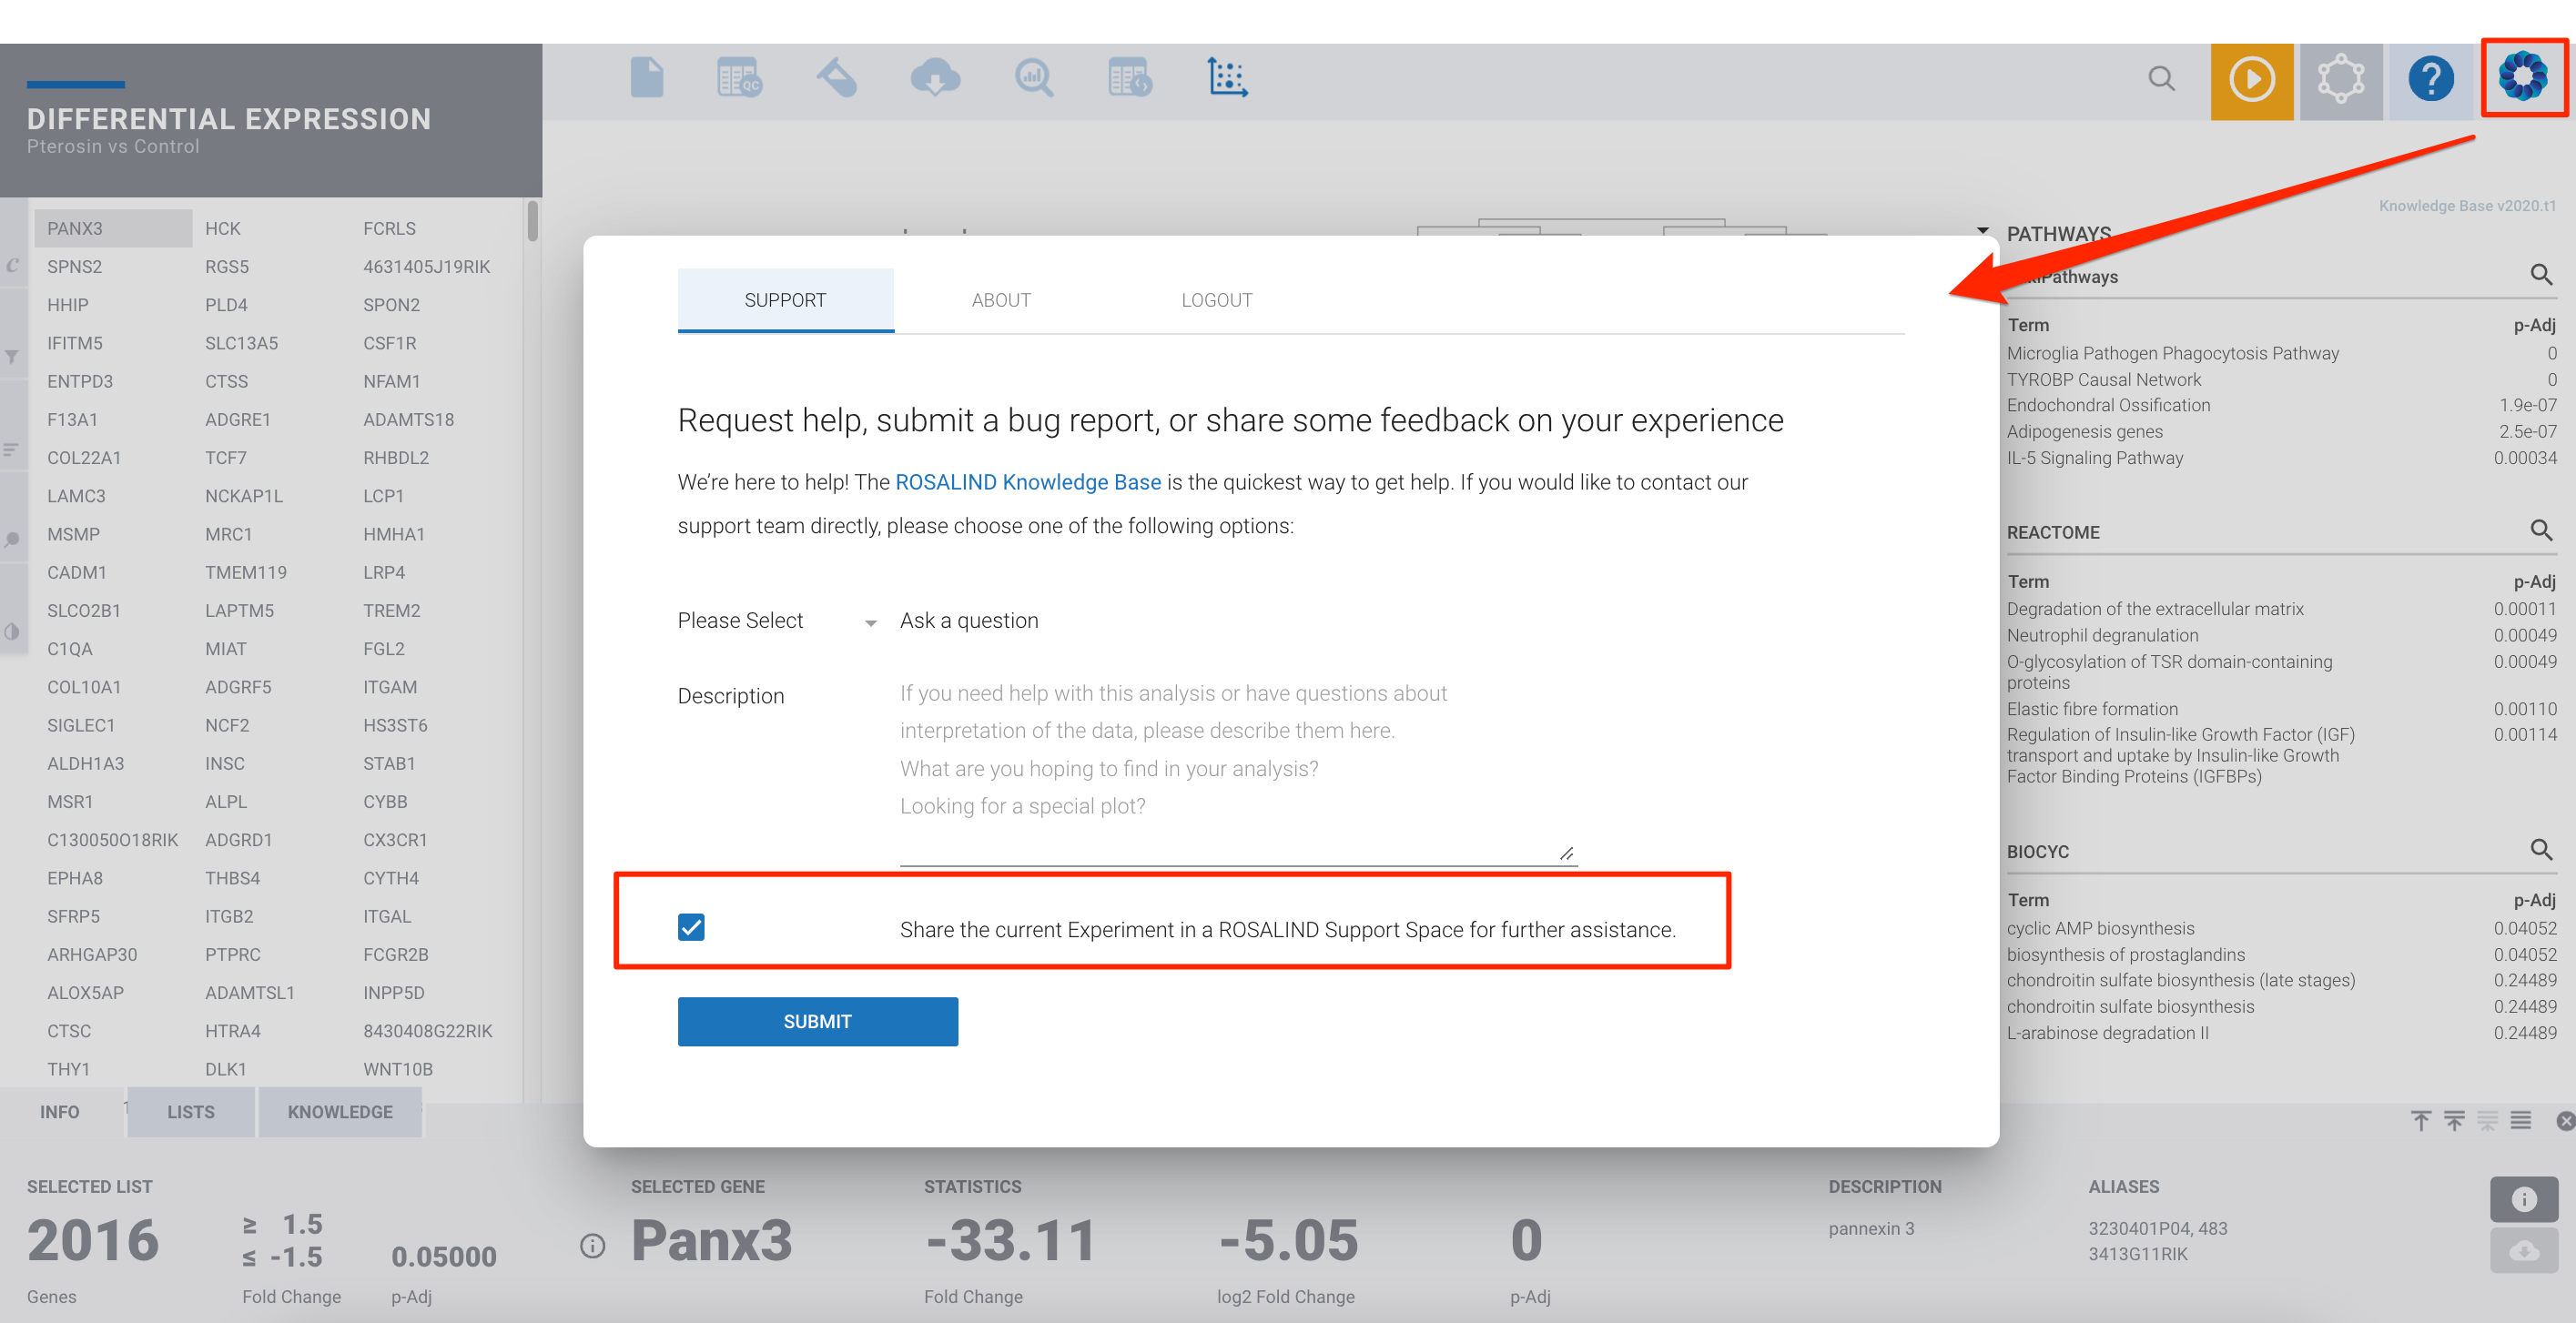2576x1323 pixels.
Task: Click Endochondral Ossification pathway term
Action: pos(2108,405)
